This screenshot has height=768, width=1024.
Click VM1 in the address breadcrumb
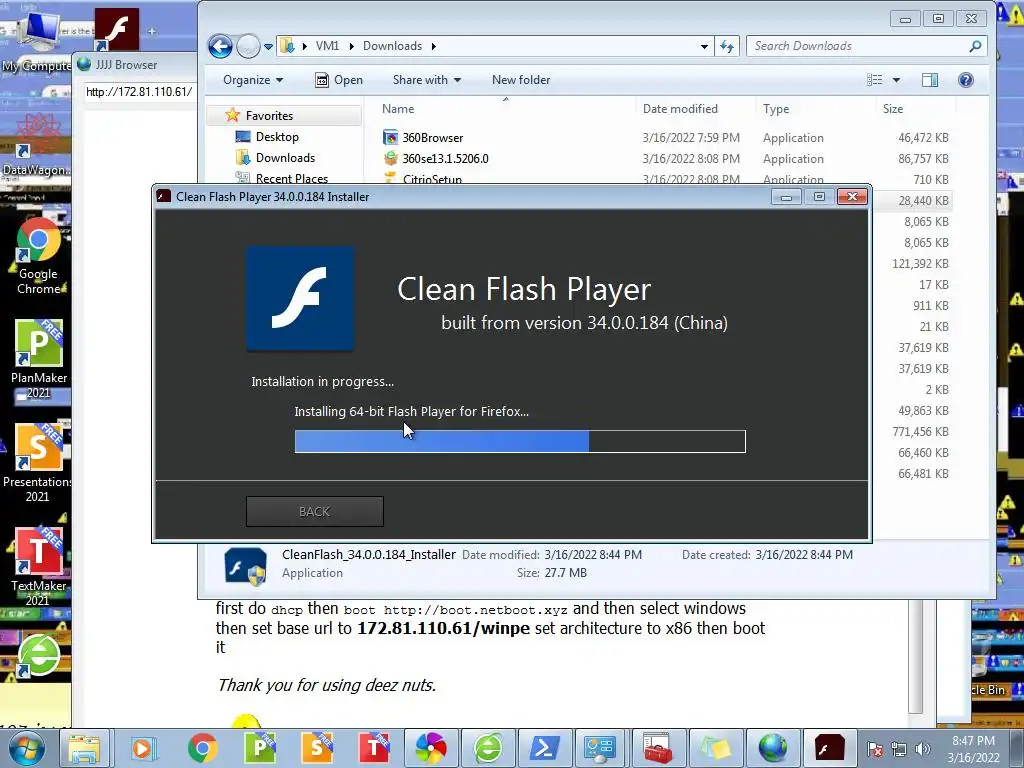coord(327,46)
